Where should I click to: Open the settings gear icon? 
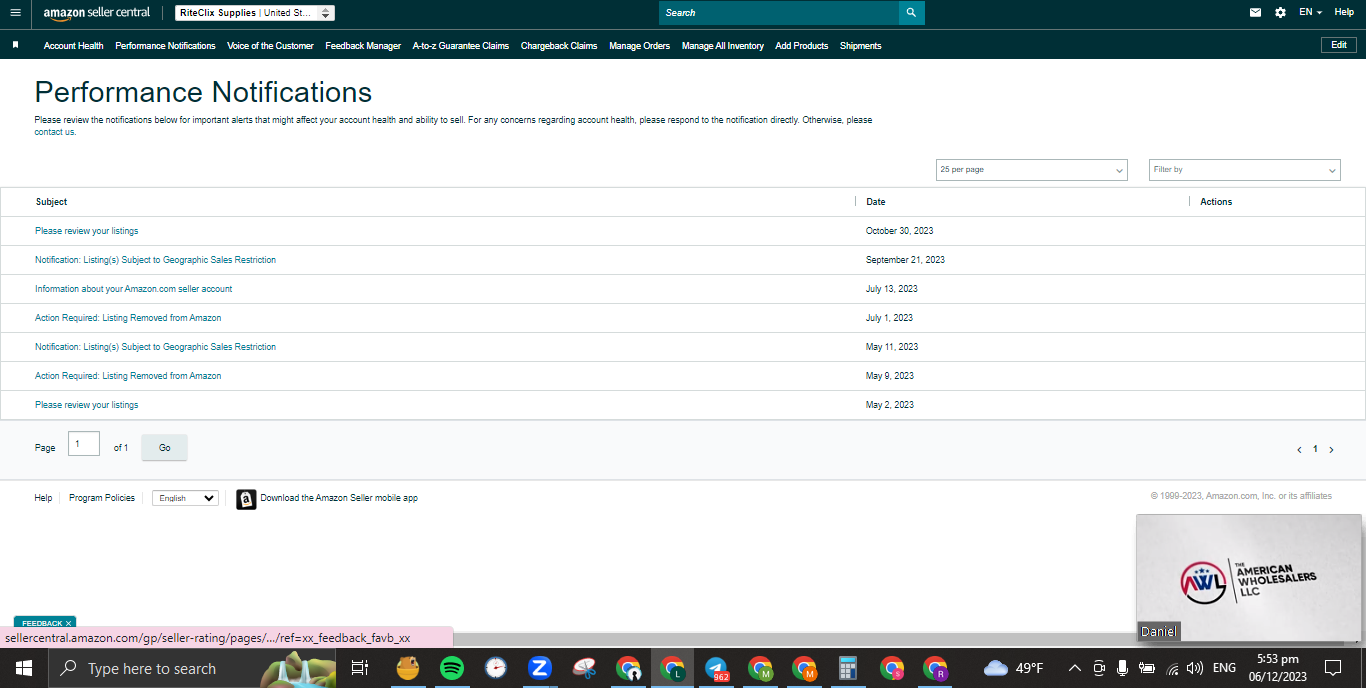1280,13
